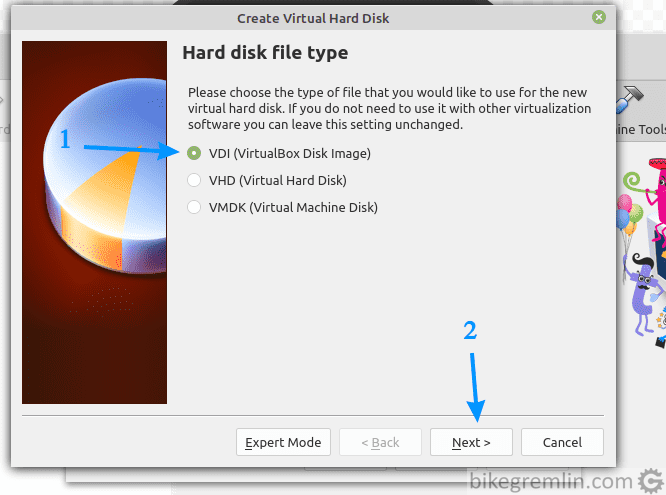The height and width of the screenshot is (495, 666).
Task: Click the disk illustration in the wizard
Action: coord(94,222)
